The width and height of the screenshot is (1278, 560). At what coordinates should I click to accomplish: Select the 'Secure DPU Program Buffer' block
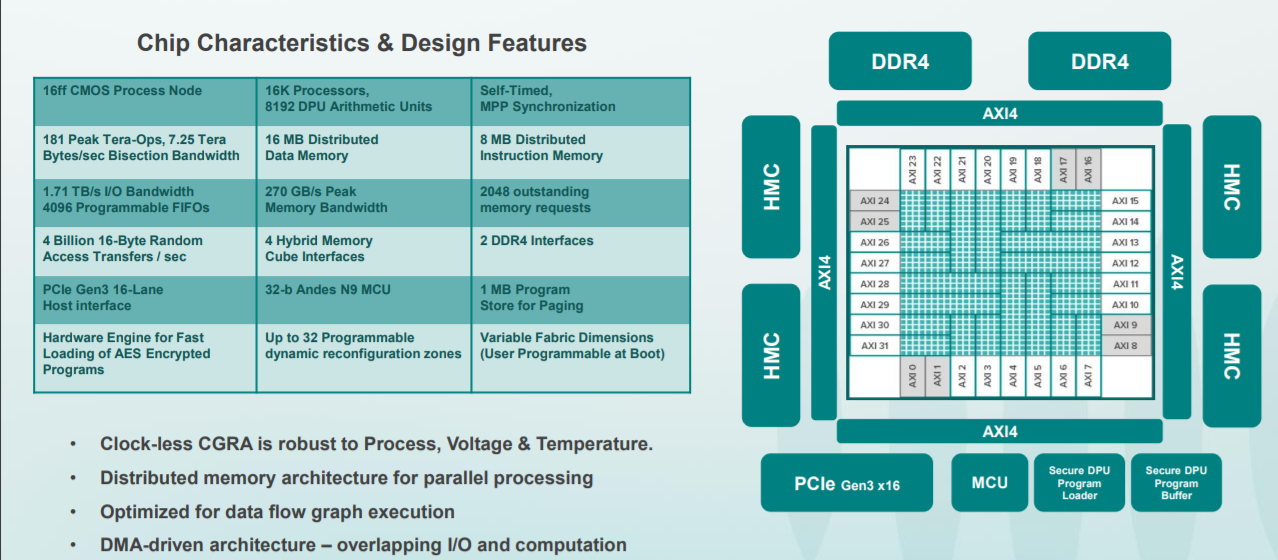click(1176, 483)
